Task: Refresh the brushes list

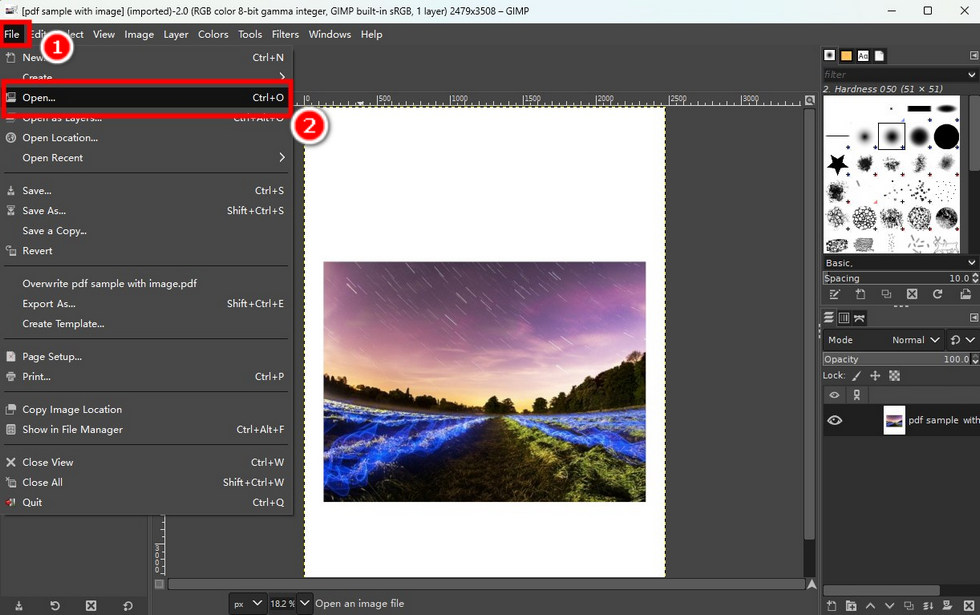Action: [x=938, y=294]
